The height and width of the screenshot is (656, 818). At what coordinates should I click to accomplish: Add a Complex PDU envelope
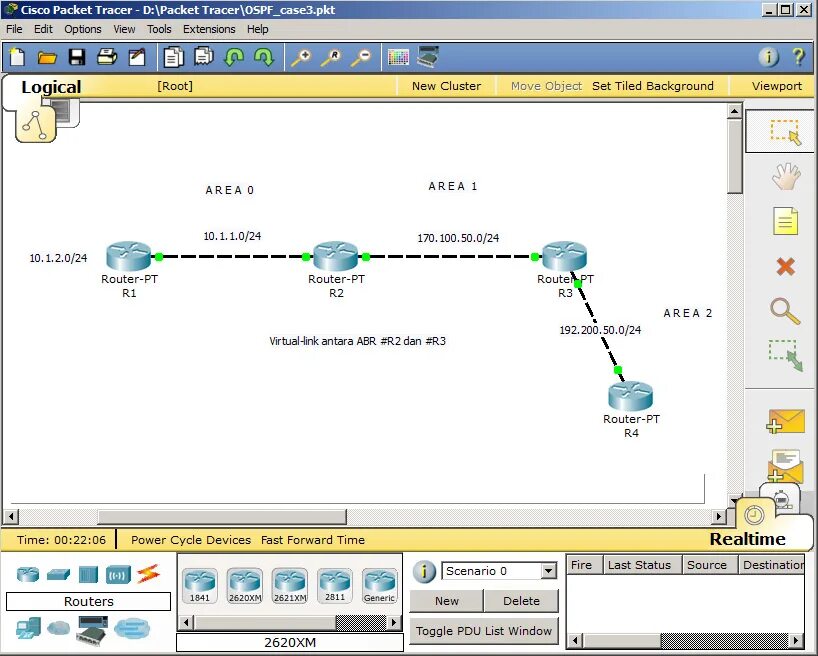coord(786,466)
